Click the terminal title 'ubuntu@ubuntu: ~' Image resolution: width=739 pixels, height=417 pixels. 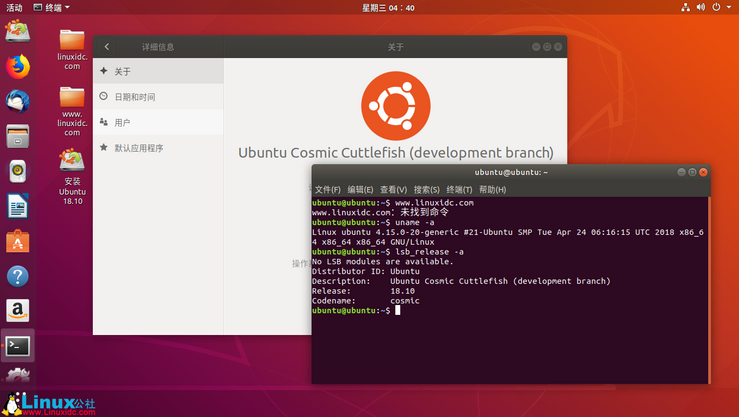(511, 172)
